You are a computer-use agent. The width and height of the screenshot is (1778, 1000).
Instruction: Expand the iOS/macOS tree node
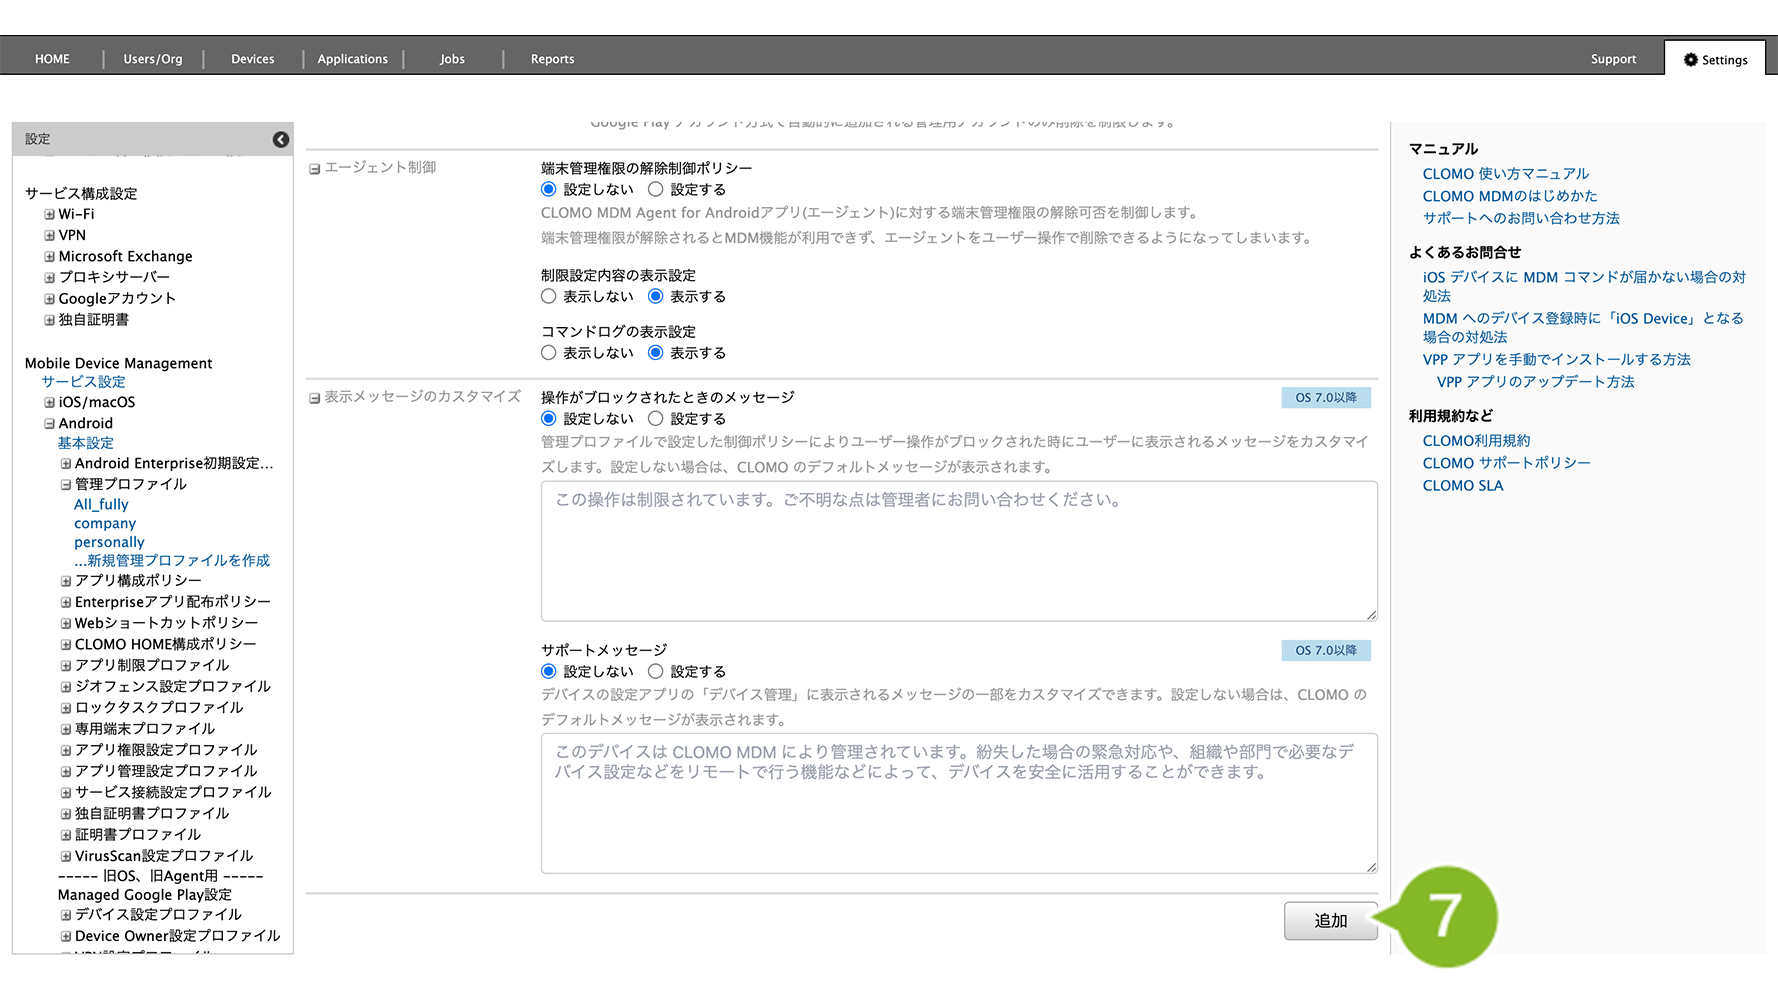click(x=49, y=402)
